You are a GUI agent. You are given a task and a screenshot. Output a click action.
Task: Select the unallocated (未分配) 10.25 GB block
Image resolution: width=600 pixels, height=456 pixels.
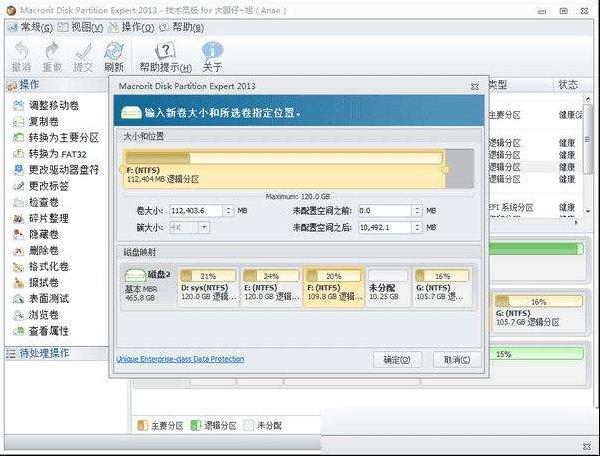tap(388, 287)
